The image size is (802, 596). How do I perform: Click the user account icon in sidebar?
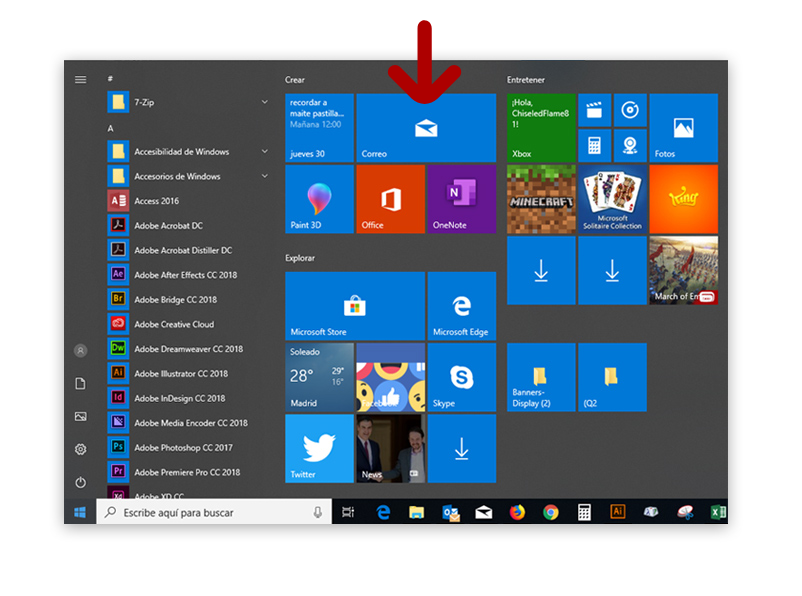pyautogui.click(x=80, y=350)
